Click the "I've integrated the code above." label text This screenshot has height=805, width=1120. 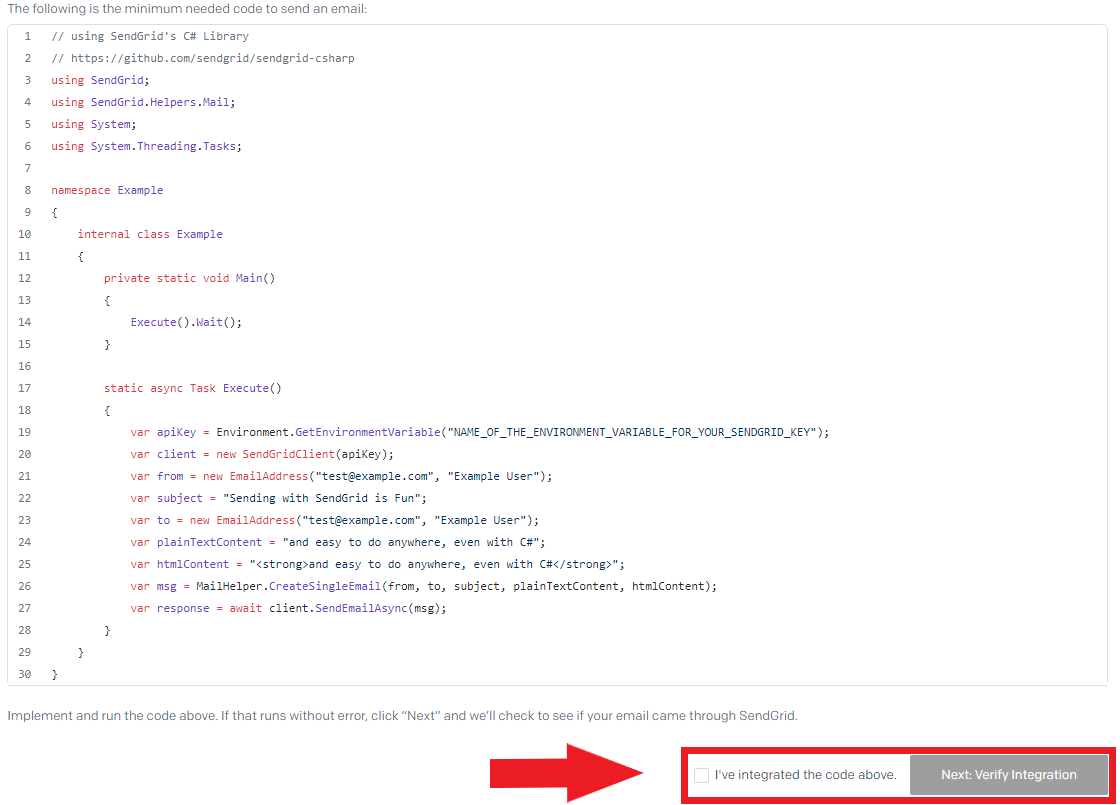point(805,775)
